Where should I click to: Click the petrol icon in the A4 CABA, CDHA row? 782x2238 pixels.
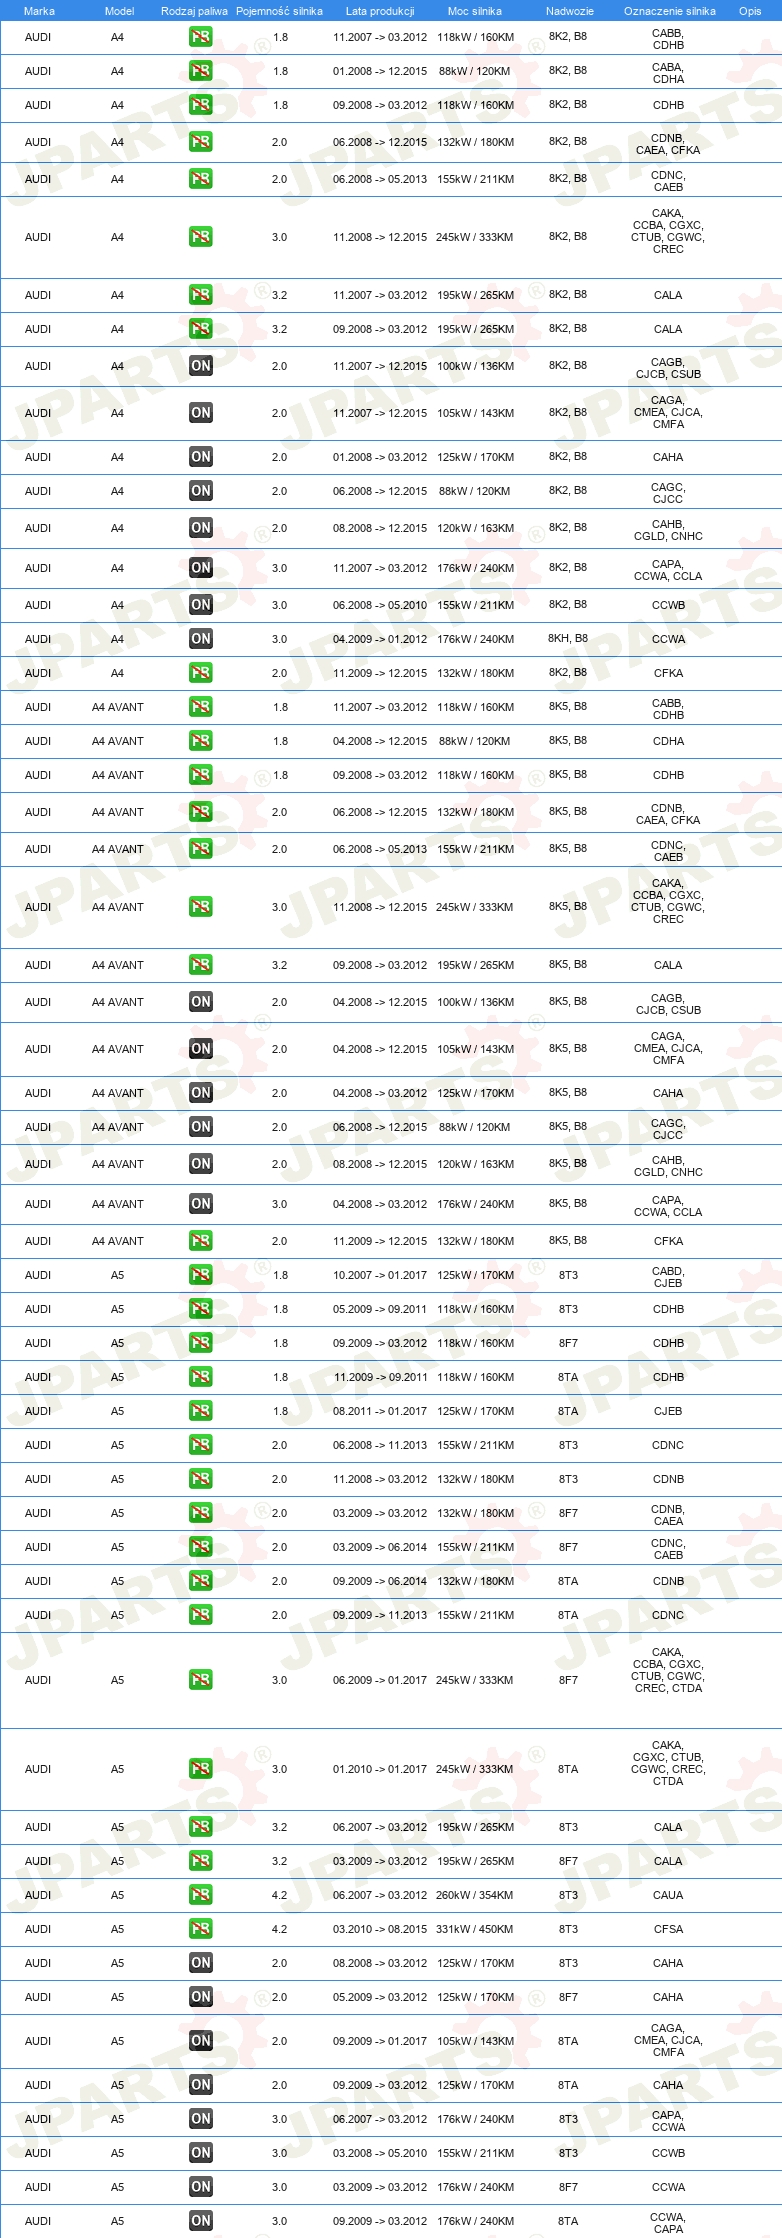point(201,71)
